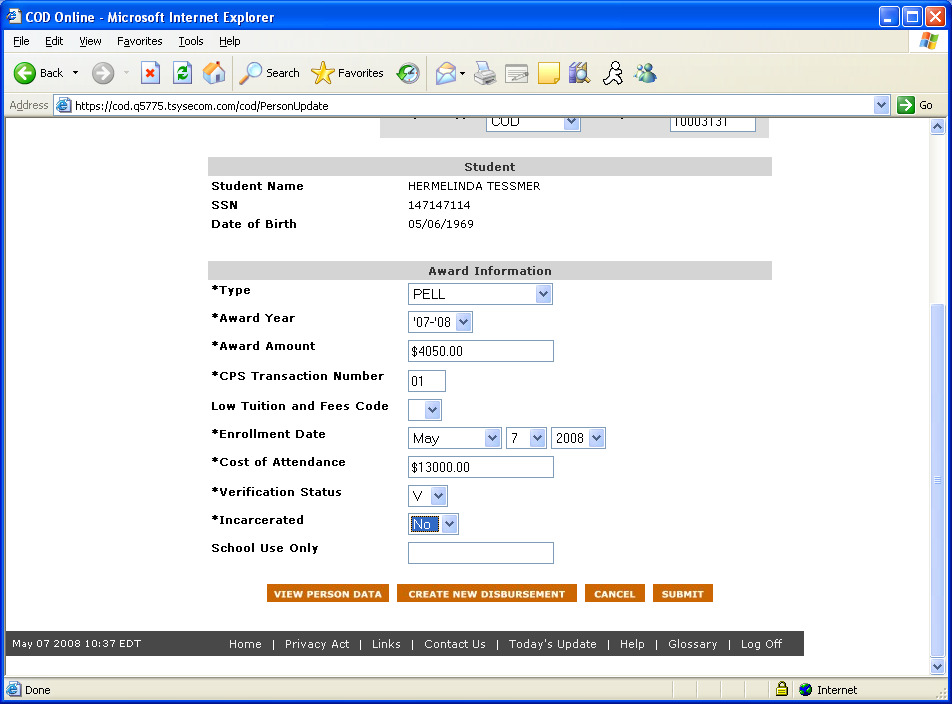Open the History clock icon
Screen dimensions: 952x704
pos(407,73)
